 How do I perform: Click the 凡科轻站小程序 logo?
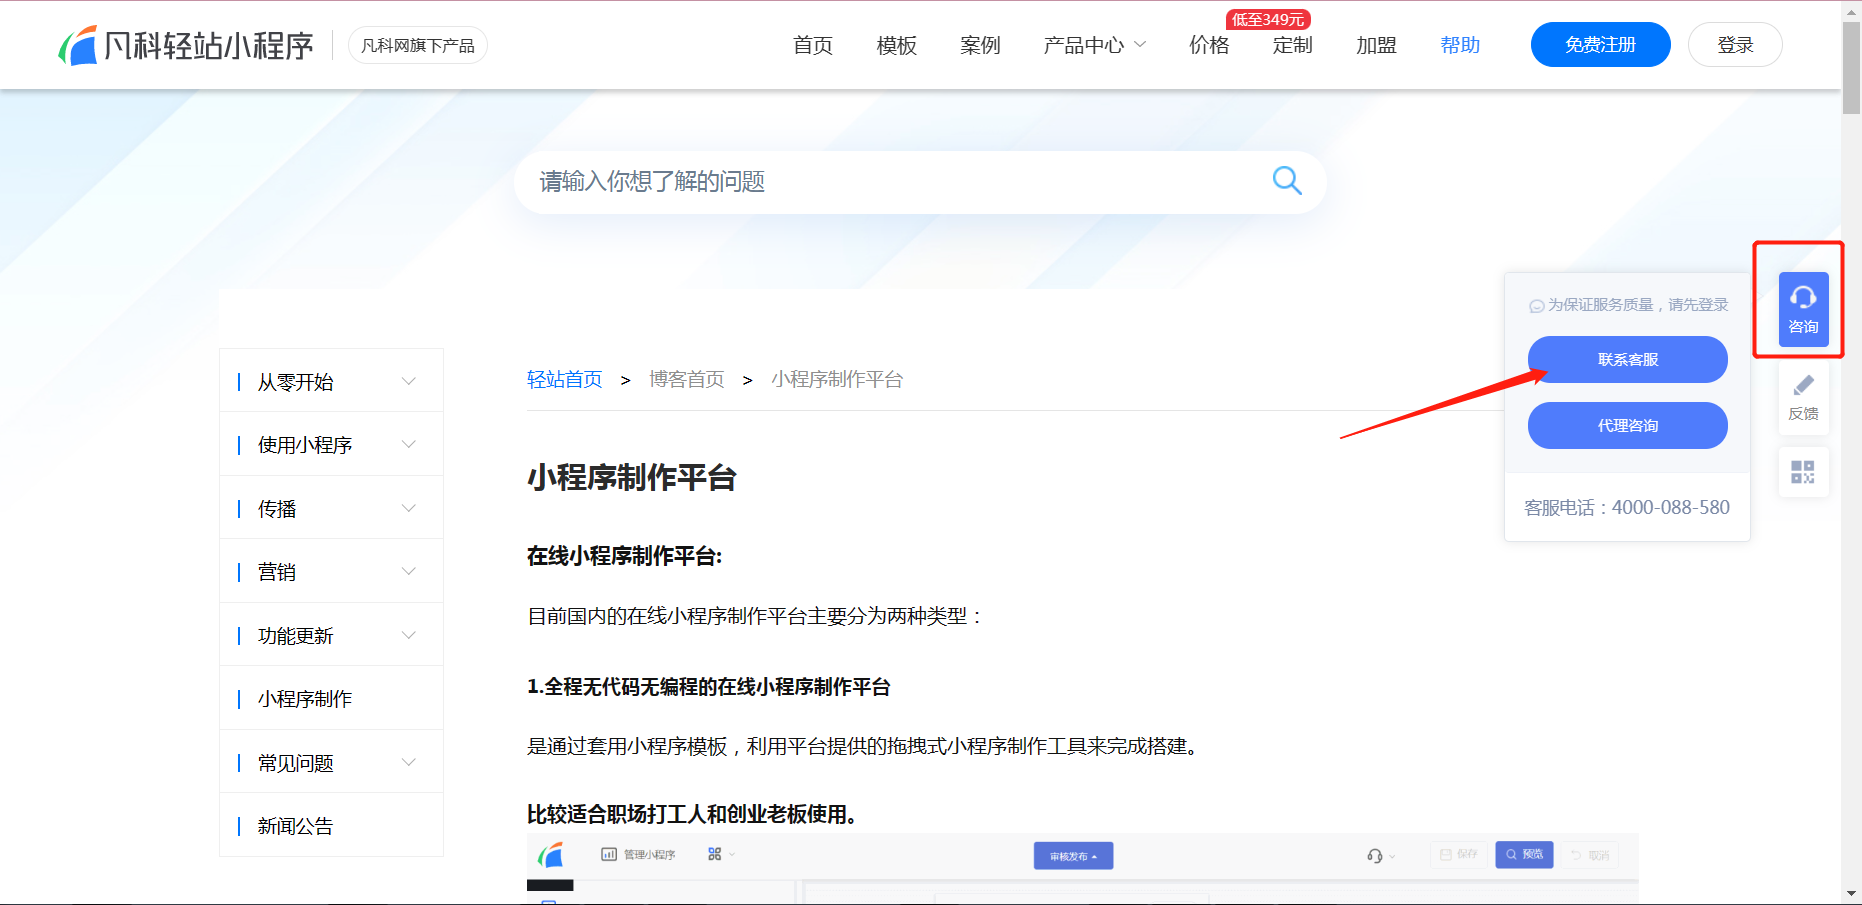[x=186, y=45]
